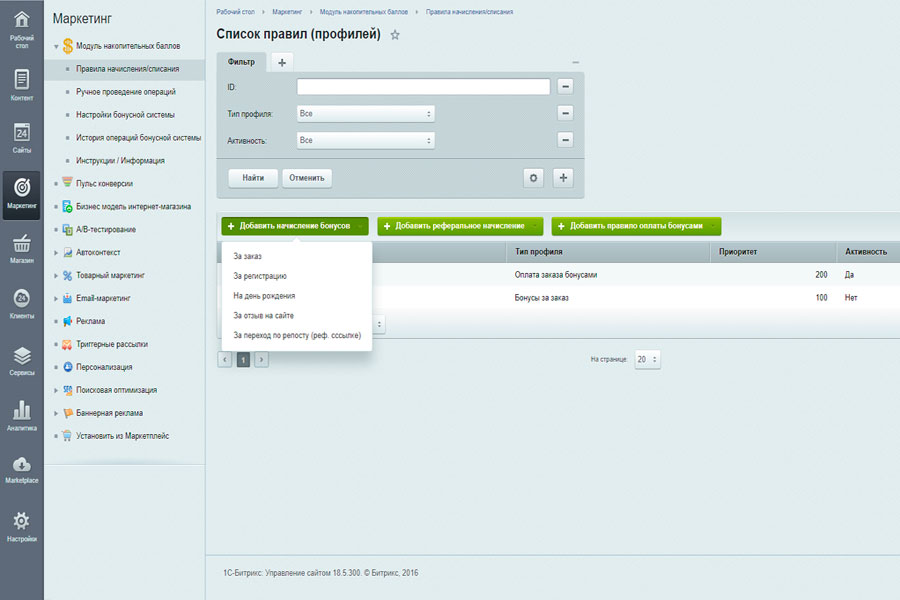Image resolution: width=900 pixels, height=600 pixels.
Task: Add page to favorites with star
Action: [395, 35]
